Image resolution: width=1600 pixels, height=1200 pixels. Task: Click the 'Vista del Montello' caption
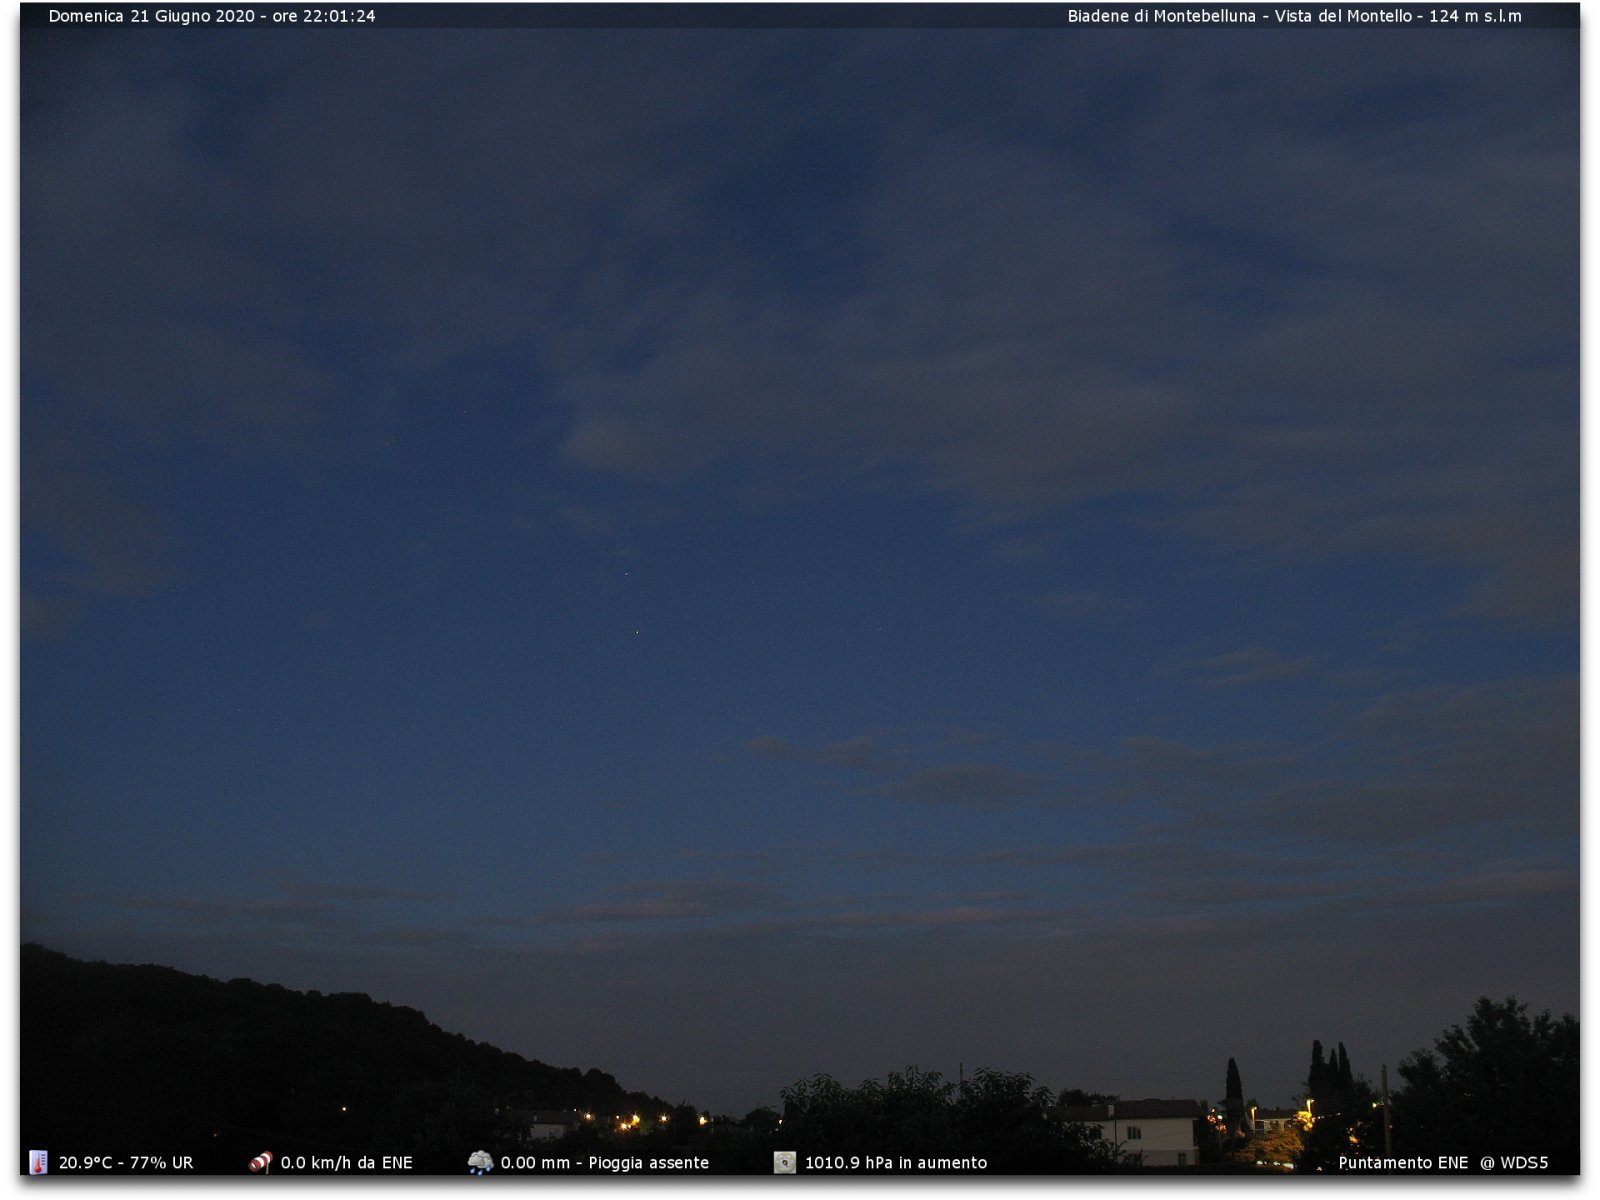tap(1343, 16)
